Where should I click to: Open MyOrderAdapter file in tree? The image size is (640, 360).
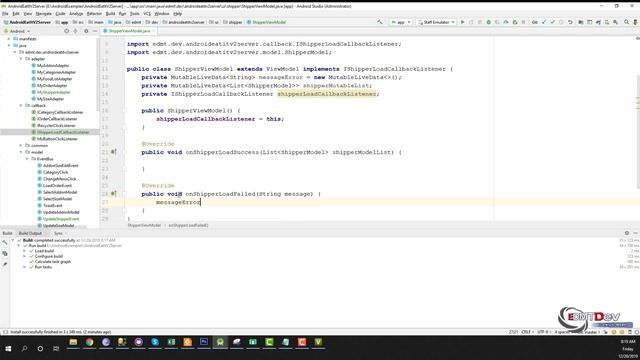pyautogui.click(x=52, y=85)
